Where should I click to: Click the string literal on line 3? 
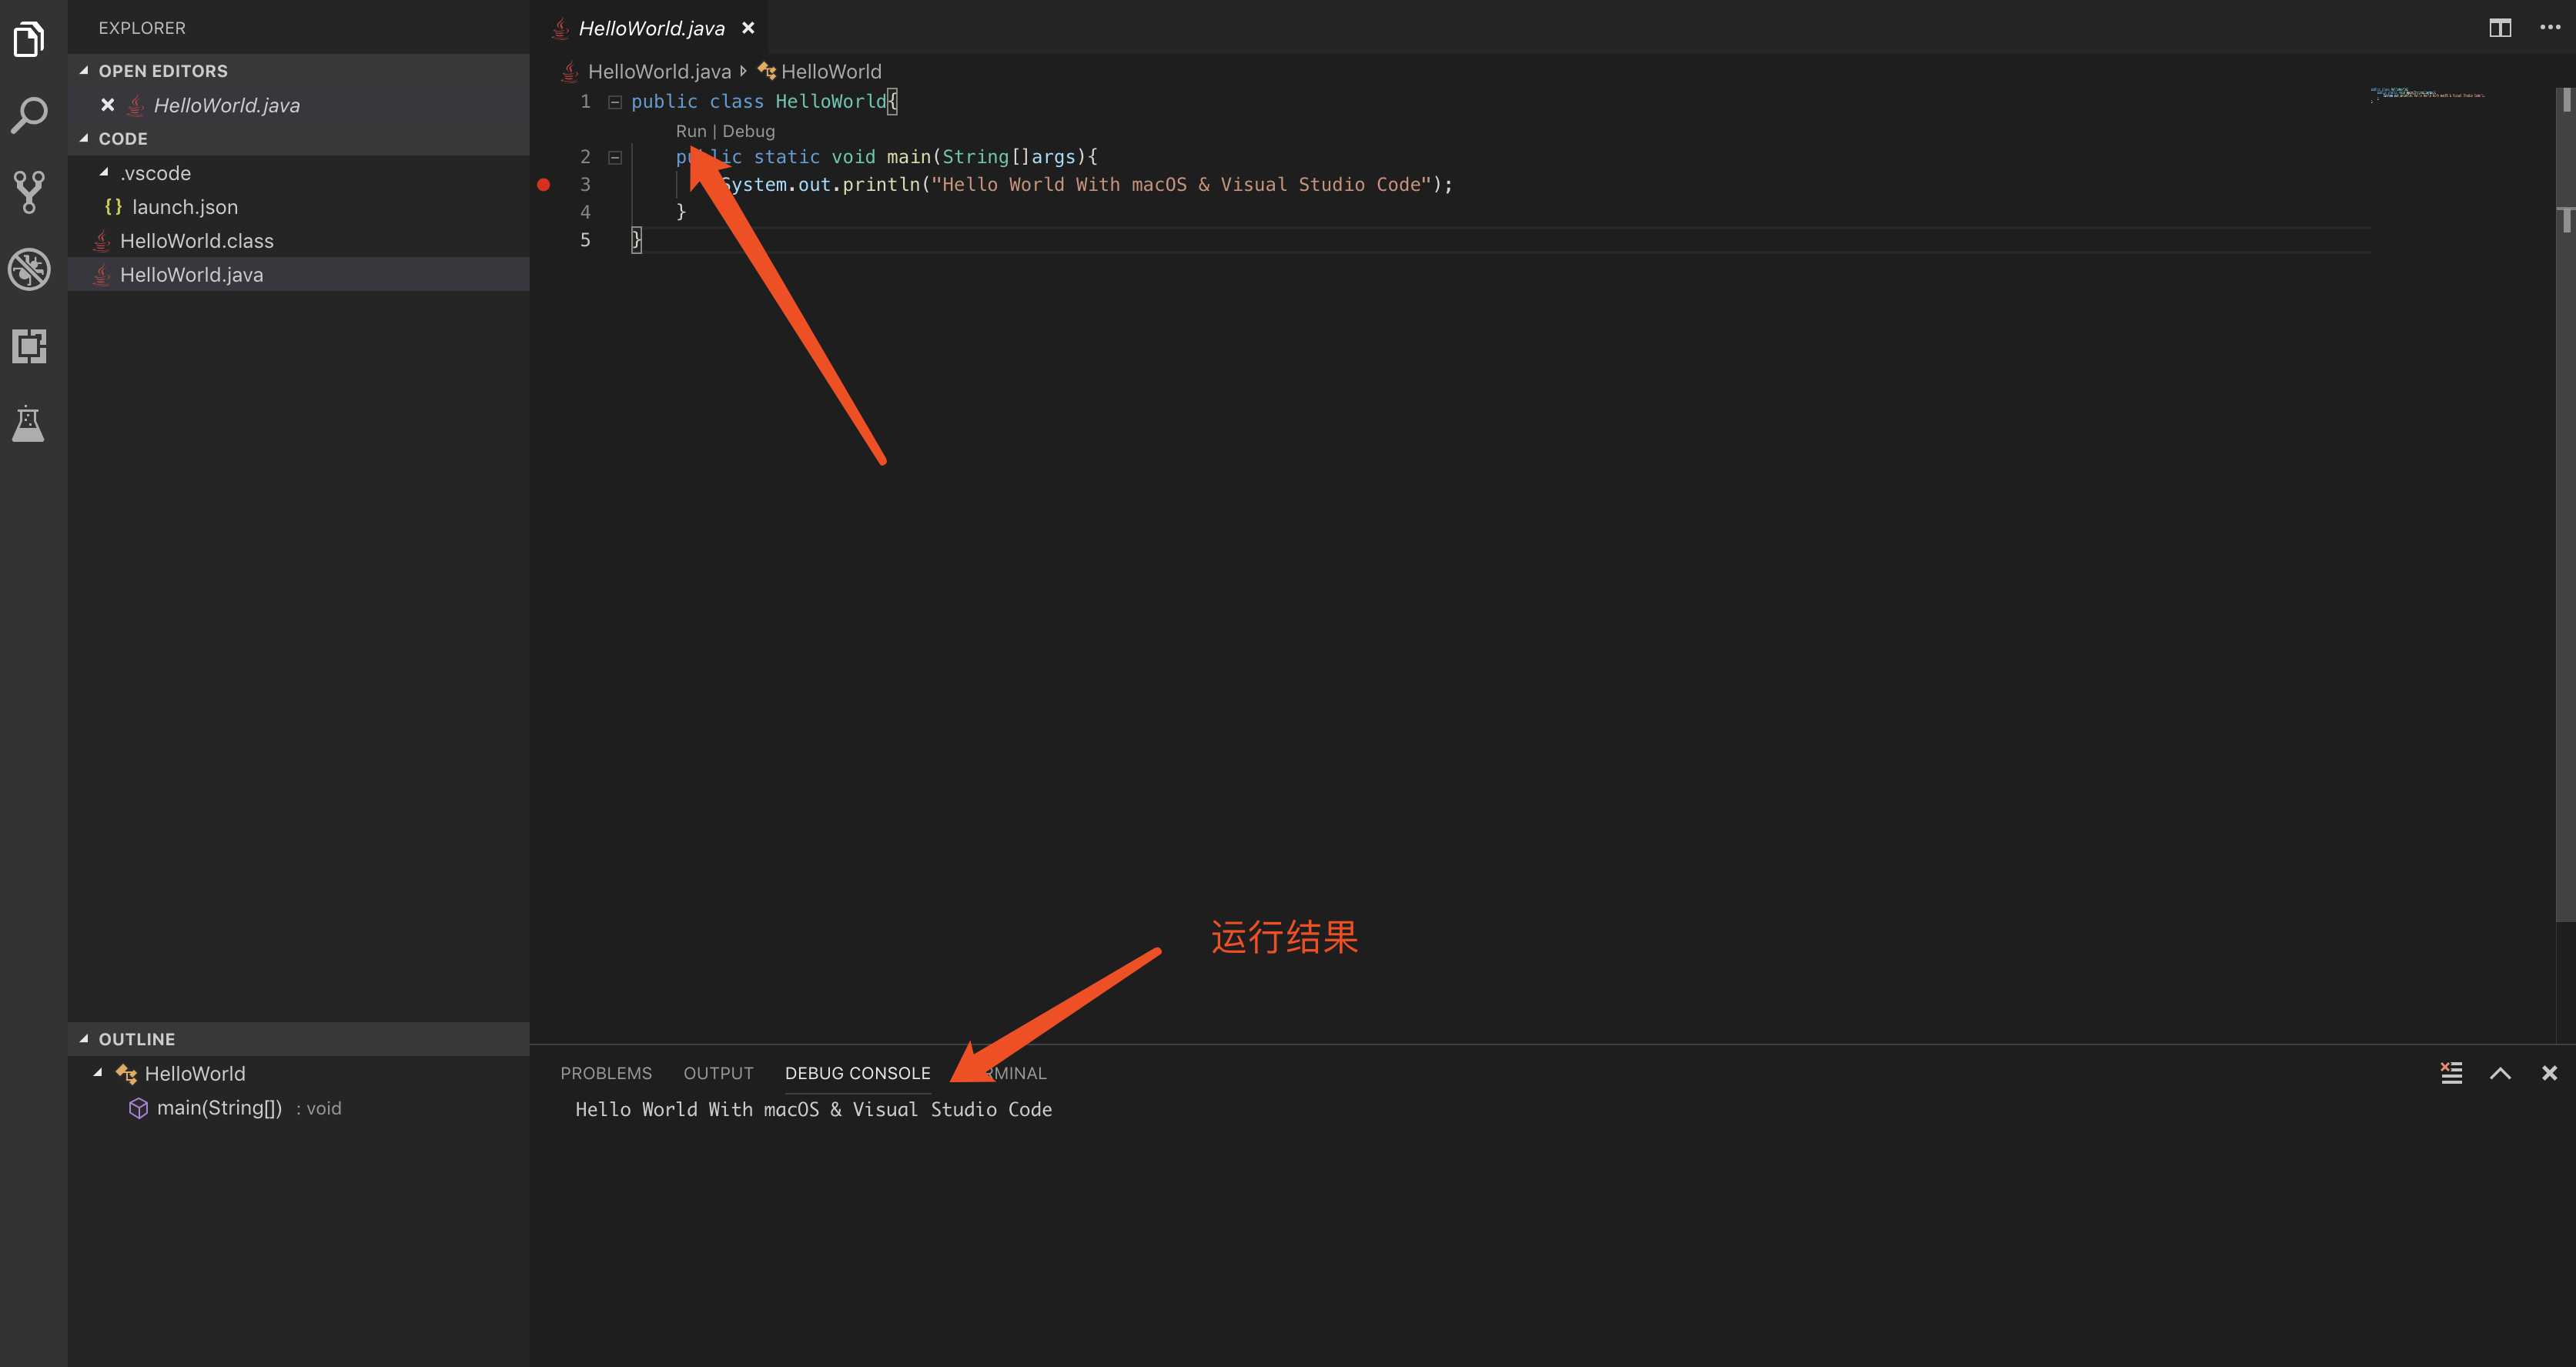point(1181,184)
